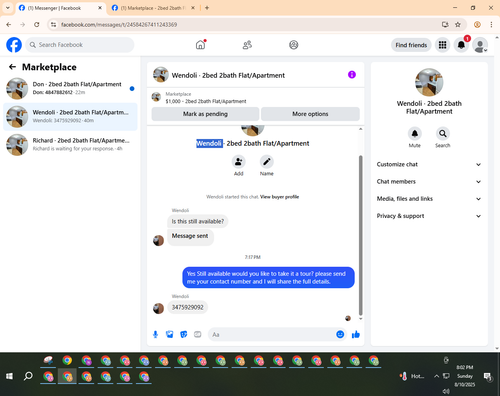
Task: Click the Search Facebook field
Action: coord(80,45)
